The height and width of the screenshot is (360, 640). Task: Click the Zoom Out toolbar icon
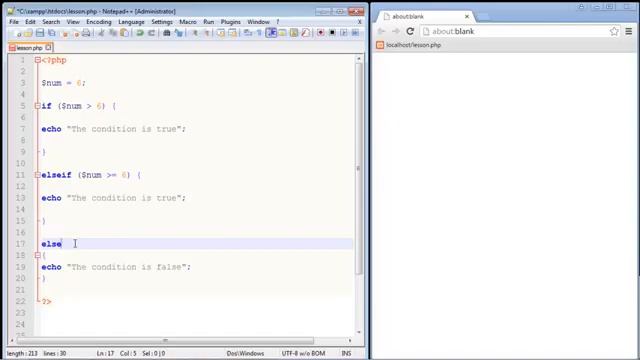[x=207, y=33]
